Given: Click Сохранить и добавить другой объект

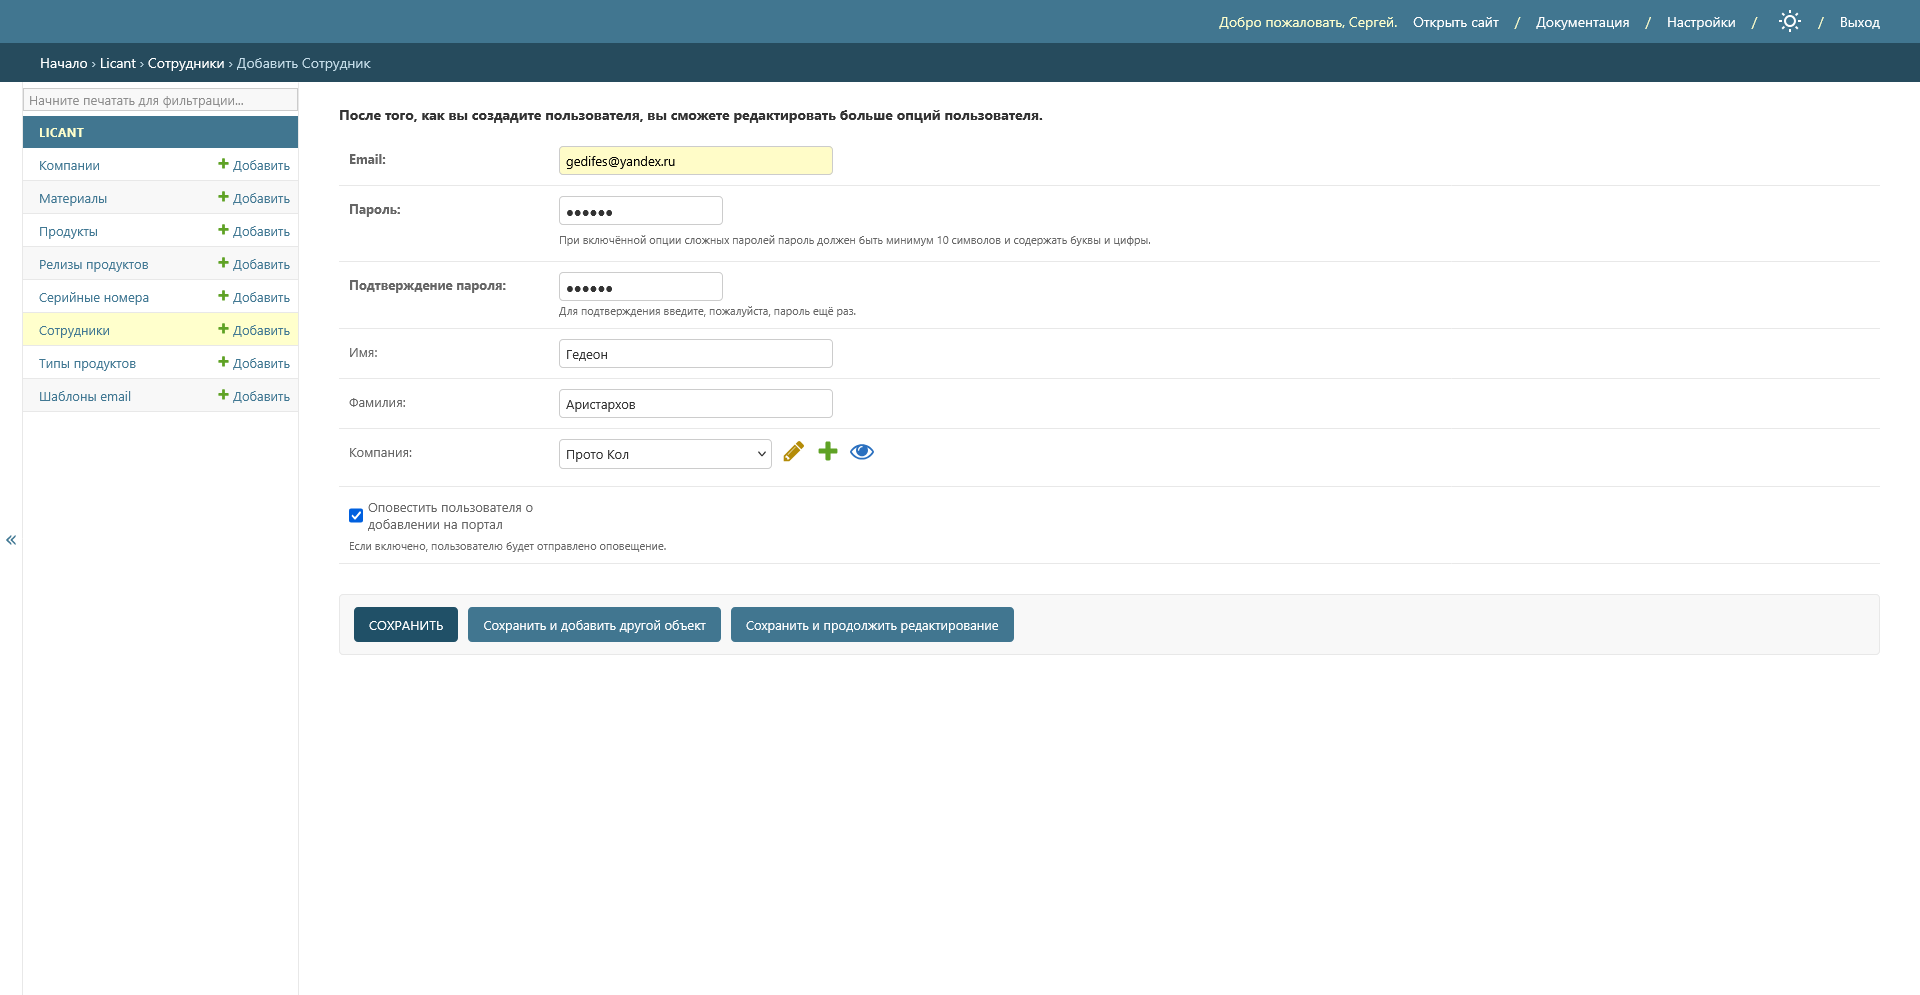Looking at the screenshot, I should [594, 625].
